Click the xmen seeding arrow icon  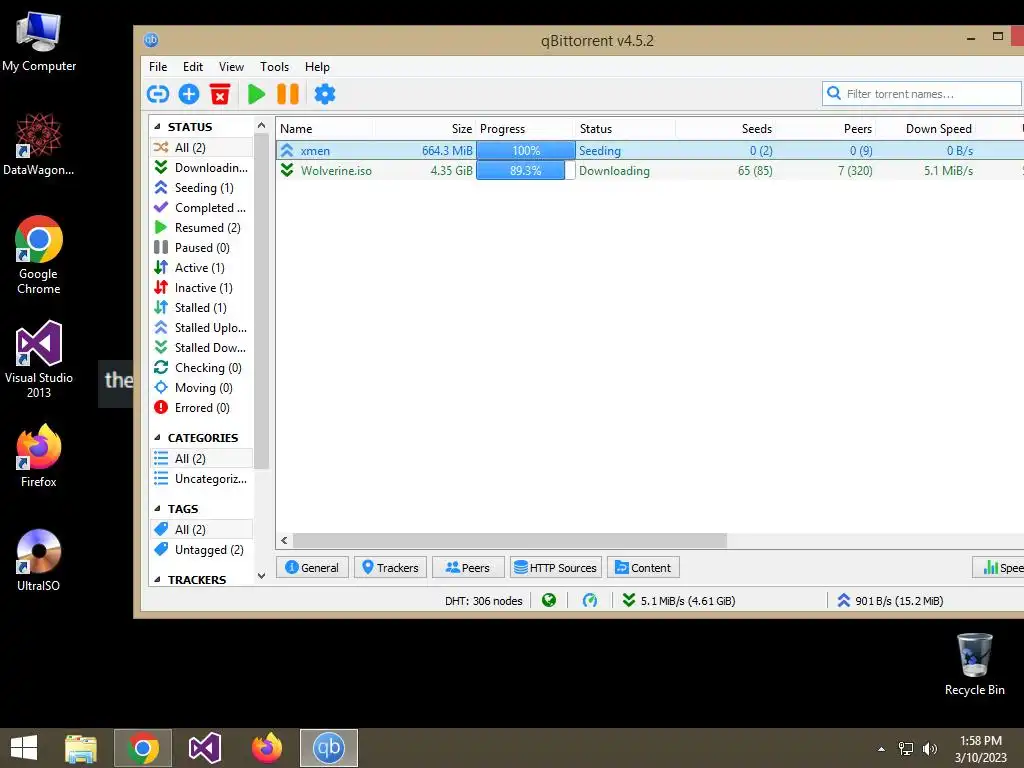point(287,150)
